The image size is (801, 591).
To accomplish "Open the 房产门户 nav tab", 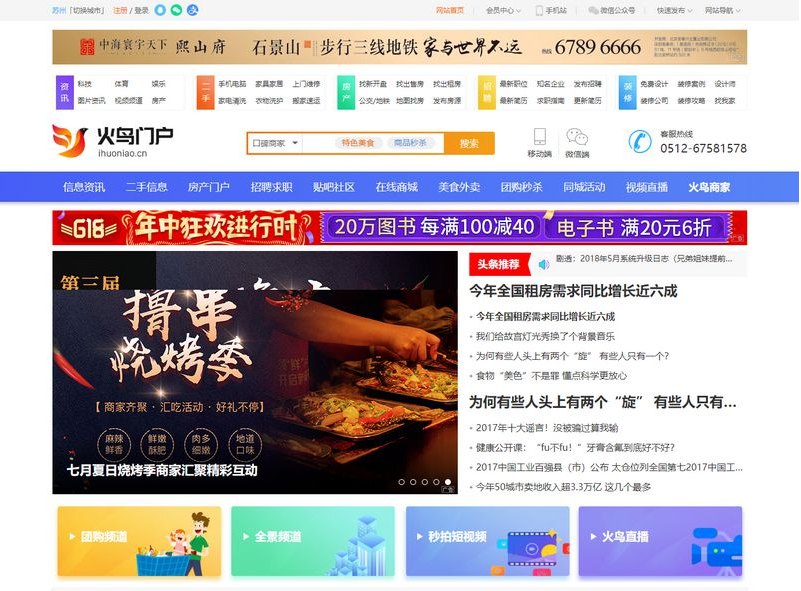I will point(209,187).
